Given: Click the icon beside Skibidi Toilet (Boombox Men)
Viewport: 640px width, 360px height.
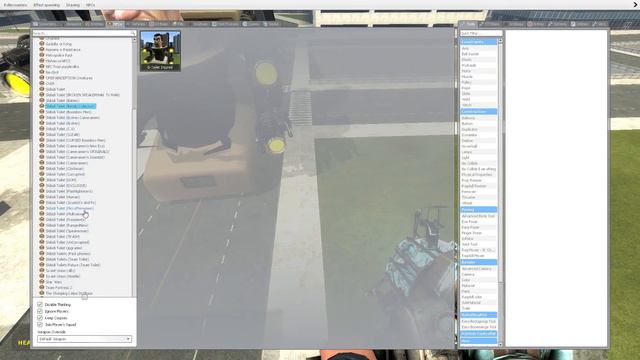Looking at the screenshot, I should click(42, 111).
